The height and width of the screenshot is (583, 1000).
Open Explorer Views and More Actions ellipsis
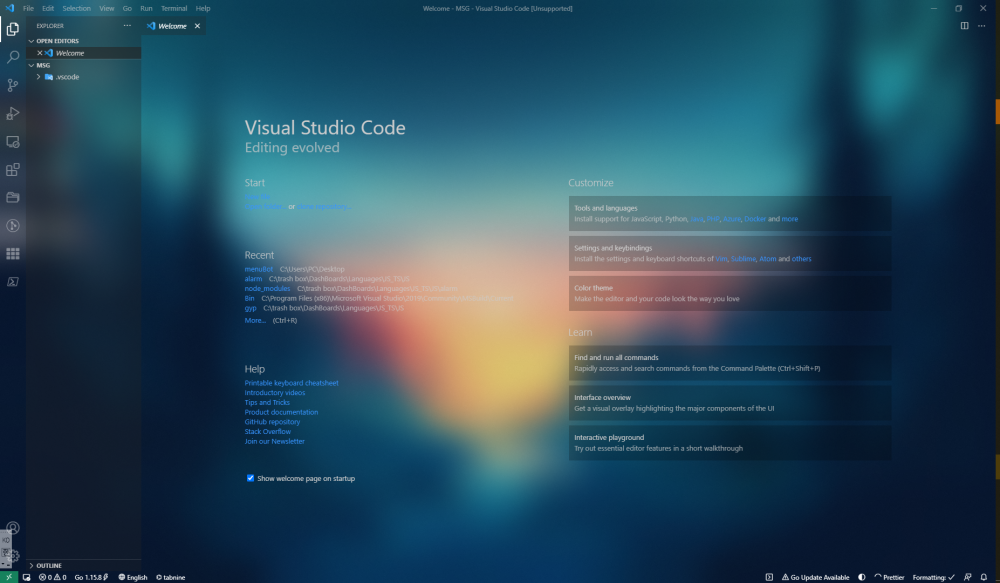pos(127,26)
